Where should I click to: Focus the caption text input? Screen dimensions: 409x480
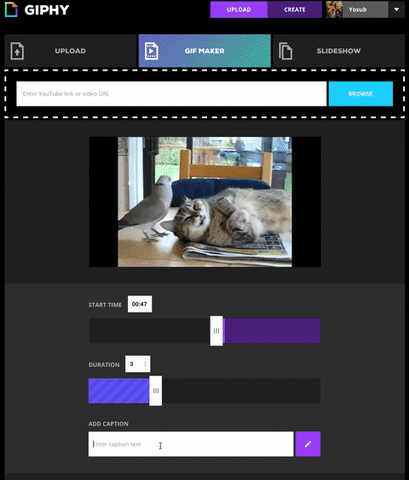click(x=191, y=444)
